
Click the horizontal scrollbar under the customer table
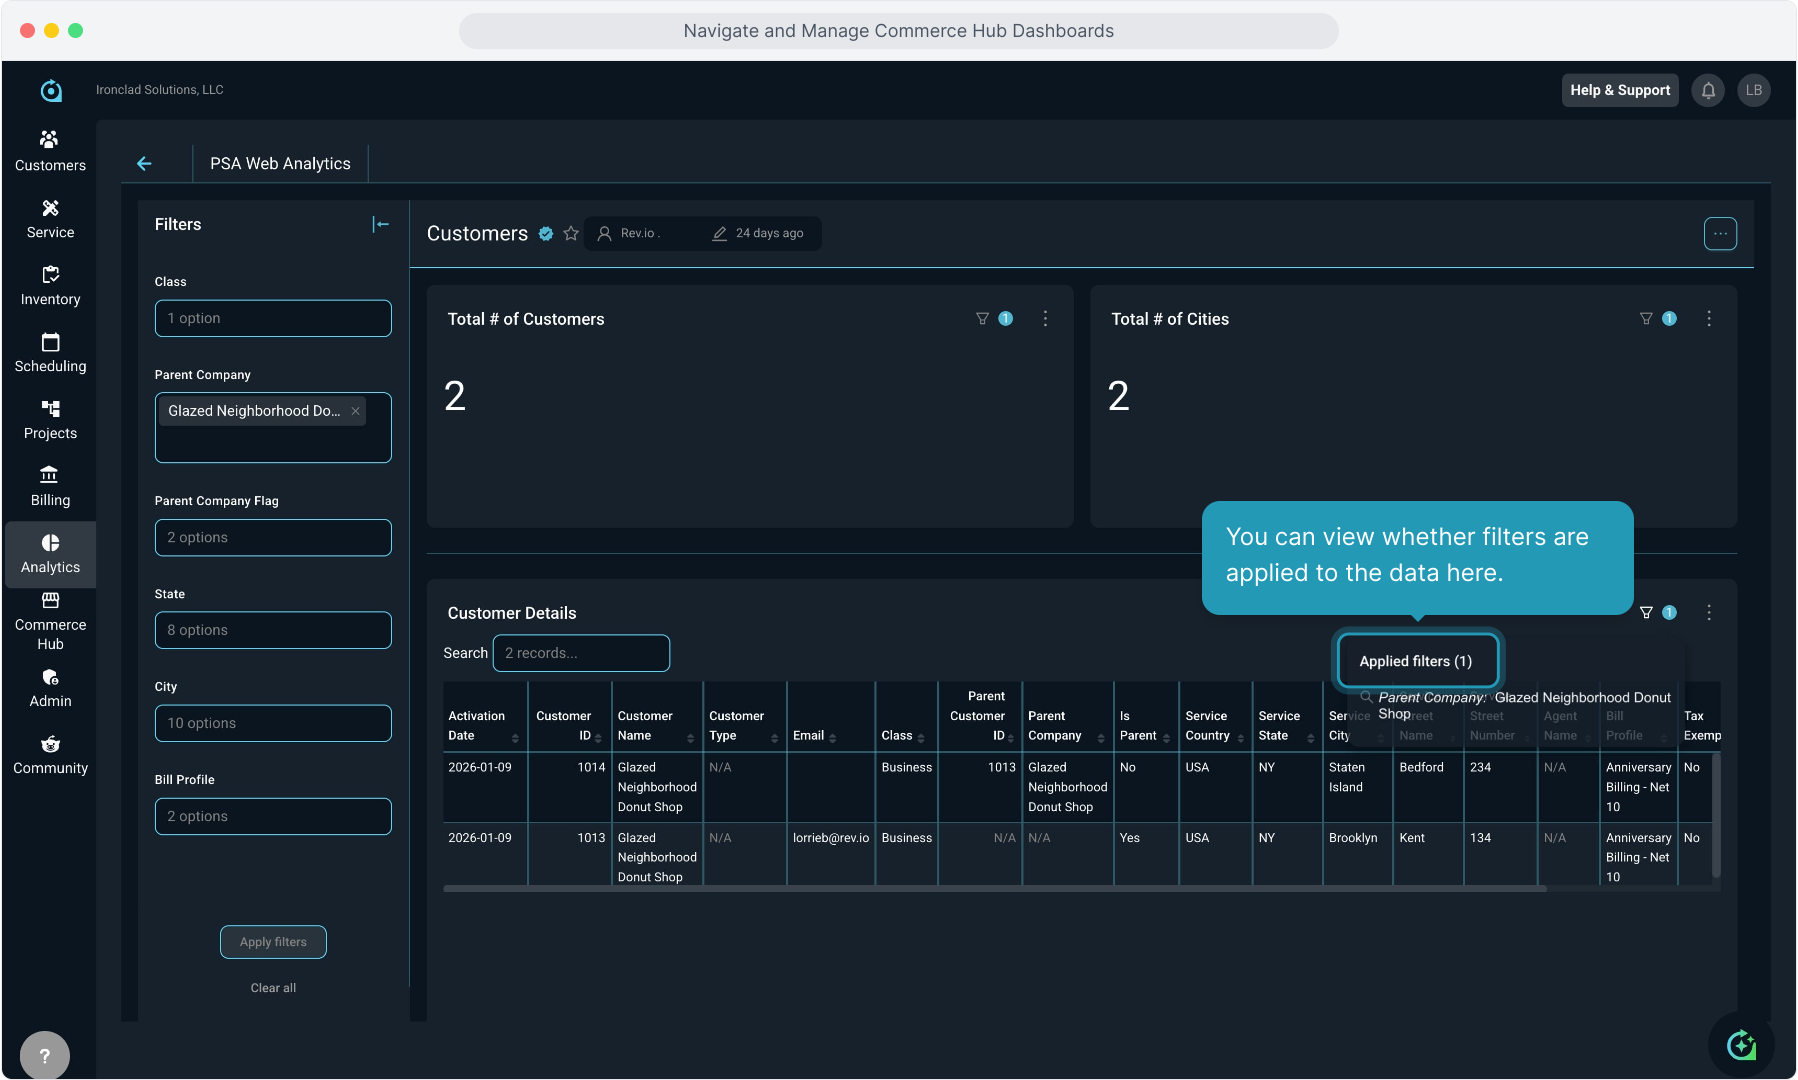tap(994, 888)
